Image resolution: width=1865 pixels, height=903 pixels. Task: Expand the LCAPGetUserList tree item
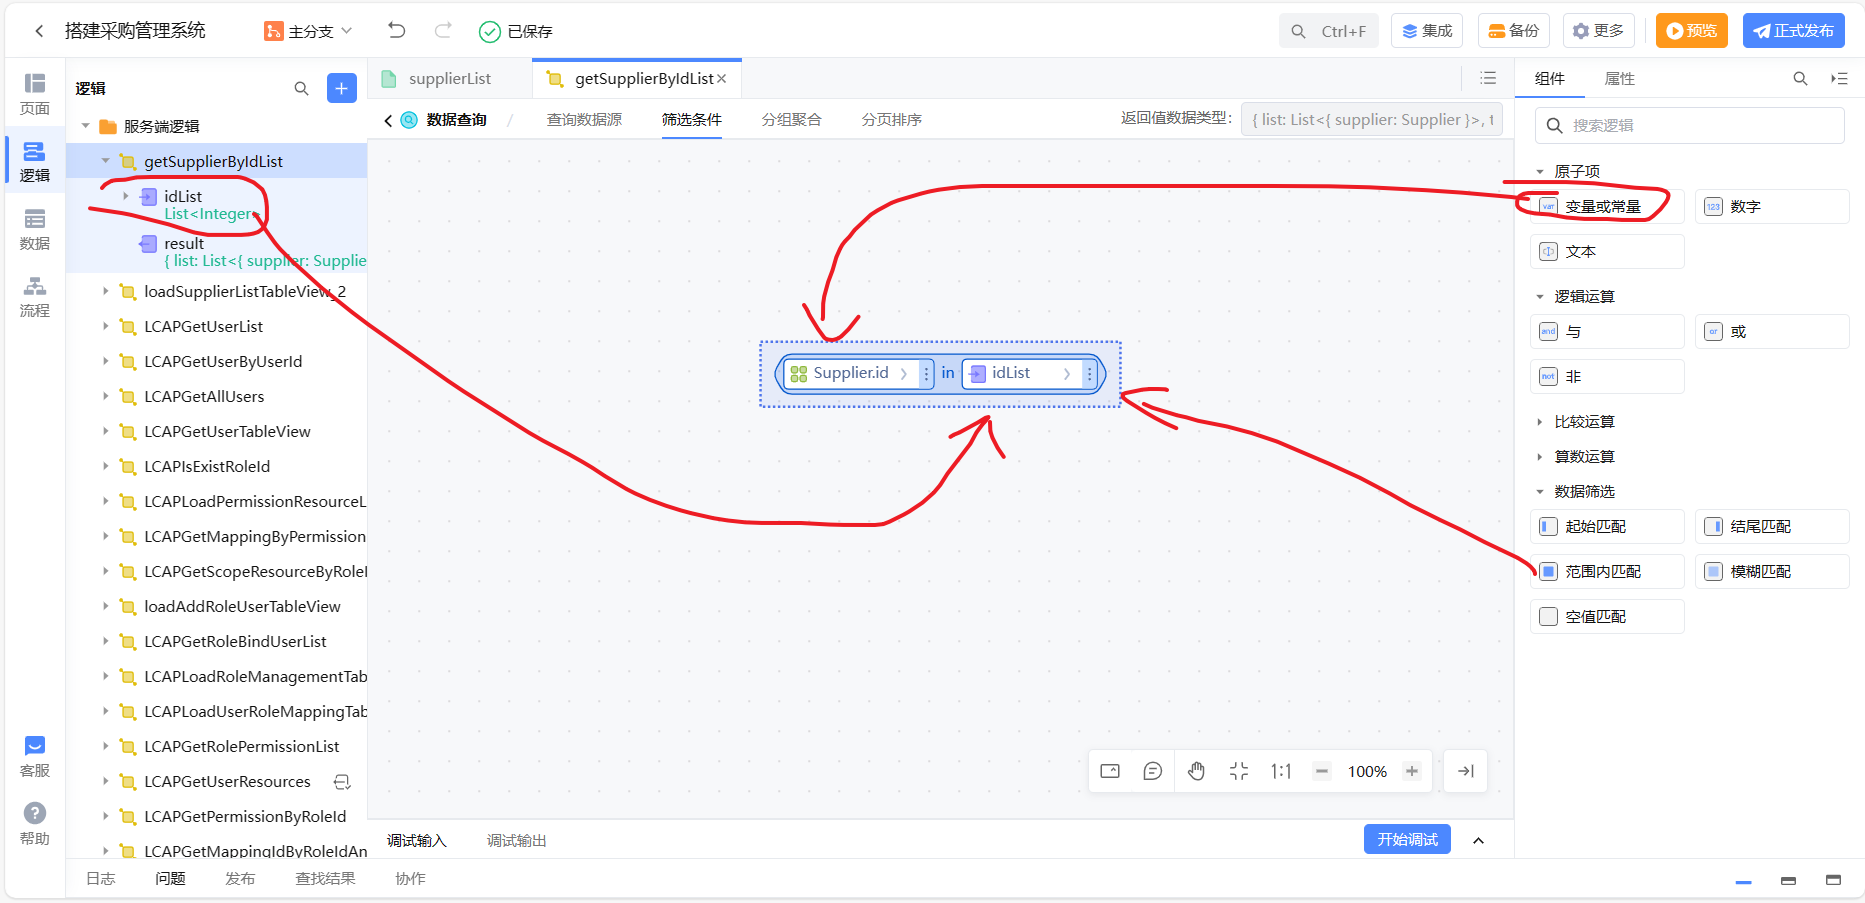(106, 326)
